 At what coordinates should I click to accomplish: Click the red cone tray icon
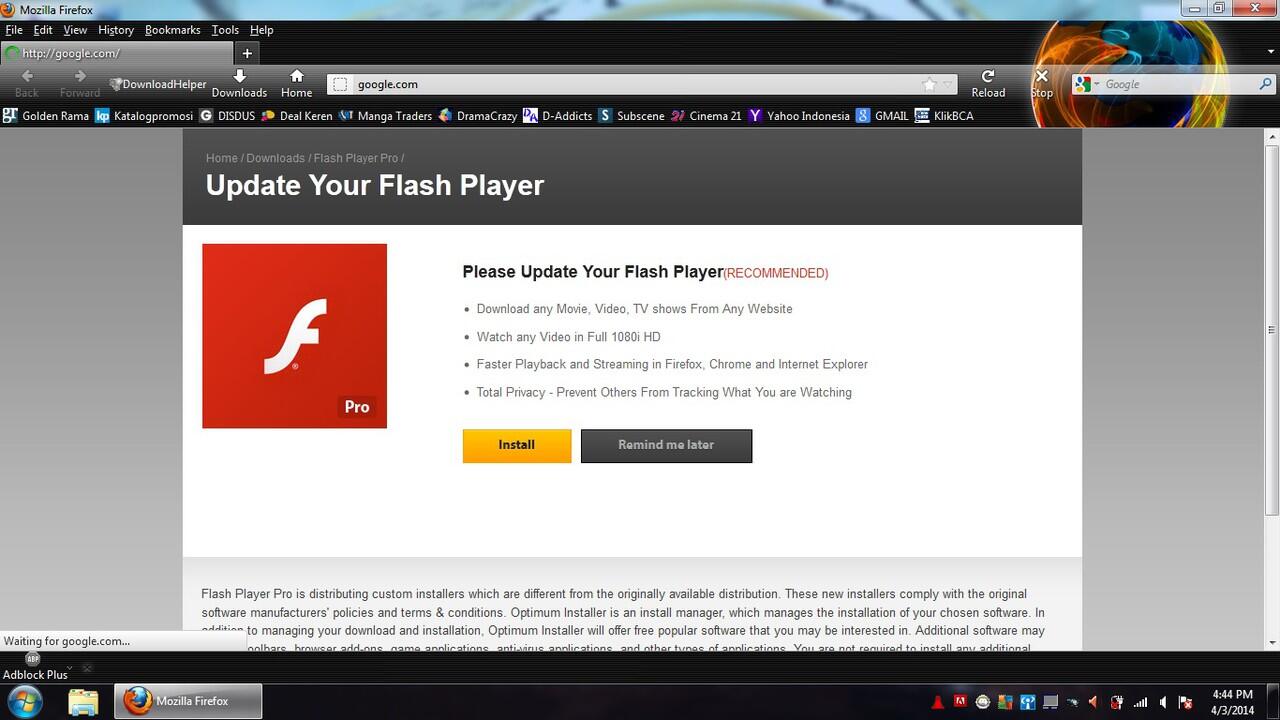point(938,702)
